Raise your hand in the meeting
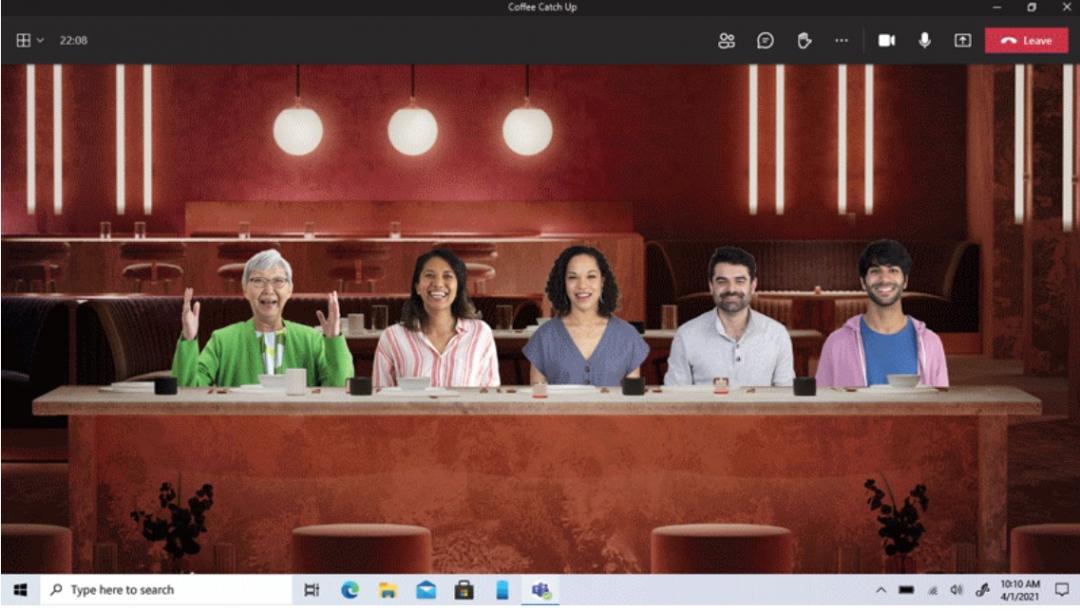Image resolution: width=1080 pixels, height=611 pixels. coord(803,41)
